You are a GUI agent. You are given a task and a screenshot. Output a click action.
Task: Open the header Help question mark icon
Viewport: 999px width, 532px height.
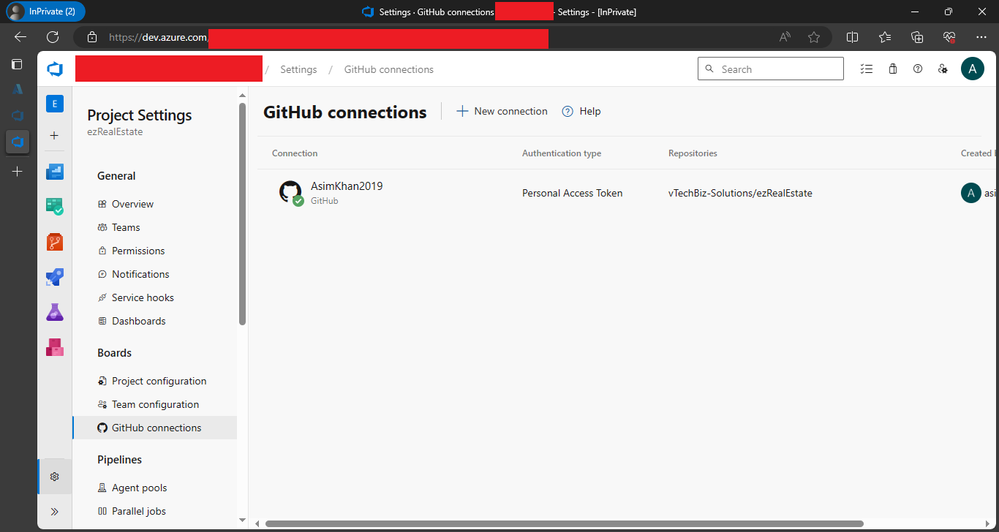(x=917, y=69)
